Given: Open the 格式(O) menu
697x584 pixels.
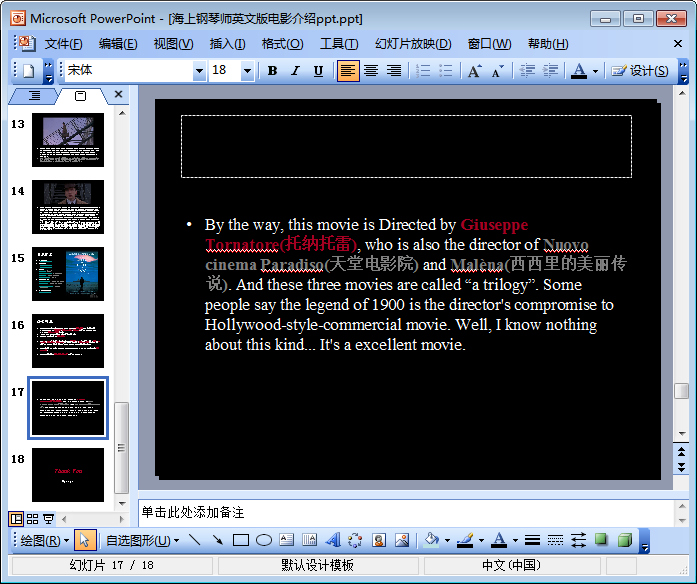Looking at the screenshot, I should (282, 44).
